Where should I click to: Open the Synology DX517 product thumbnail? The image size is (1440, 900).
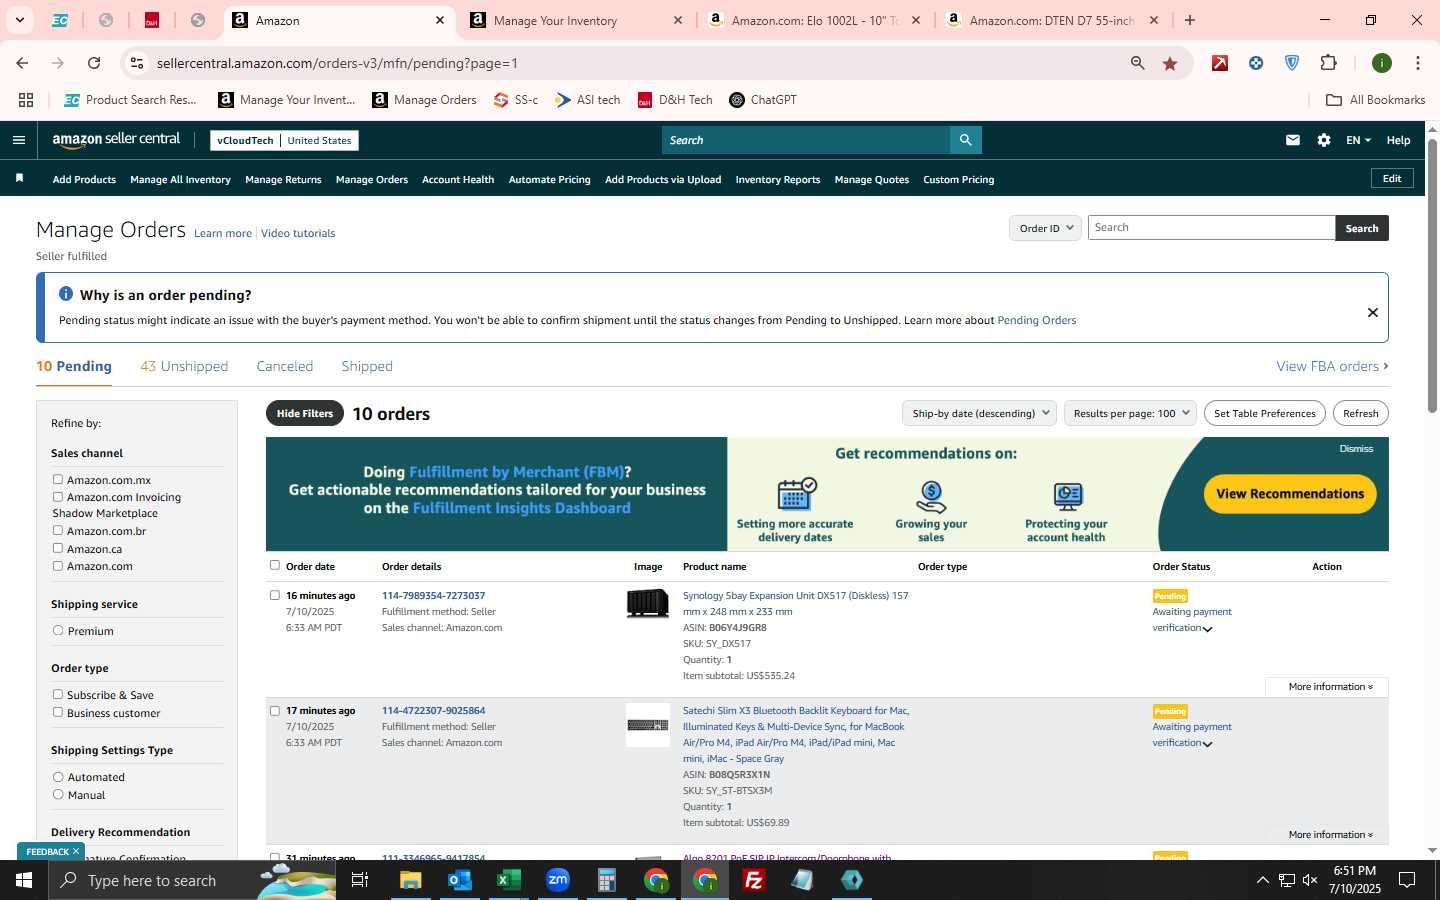[647, 604]
